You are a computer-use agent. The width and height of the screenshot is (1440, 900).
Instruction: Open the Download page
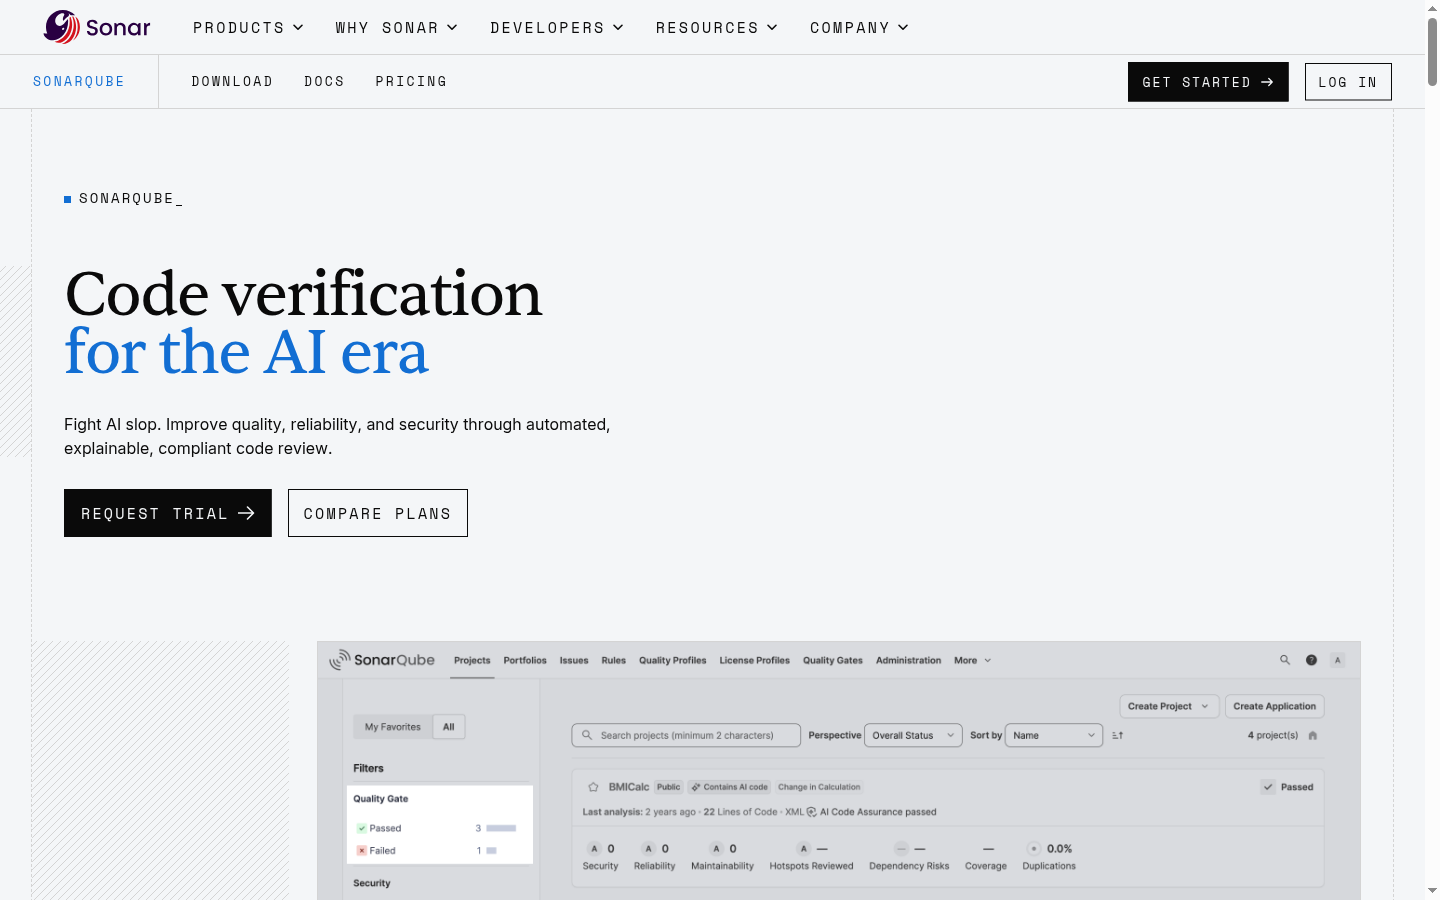pyautogui.click(x=232, y=81)
